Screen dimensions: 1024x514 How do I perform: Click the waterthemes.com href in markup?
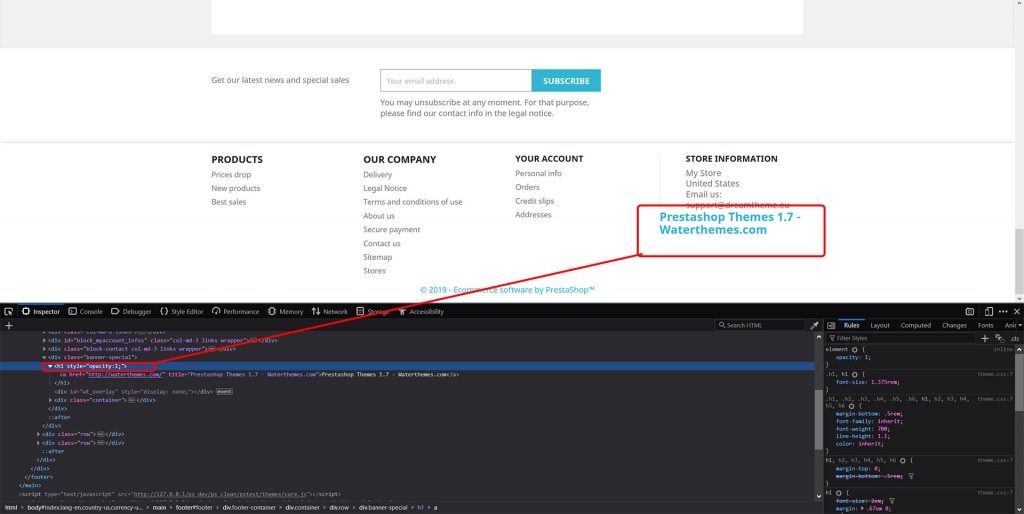pos(124,375)
